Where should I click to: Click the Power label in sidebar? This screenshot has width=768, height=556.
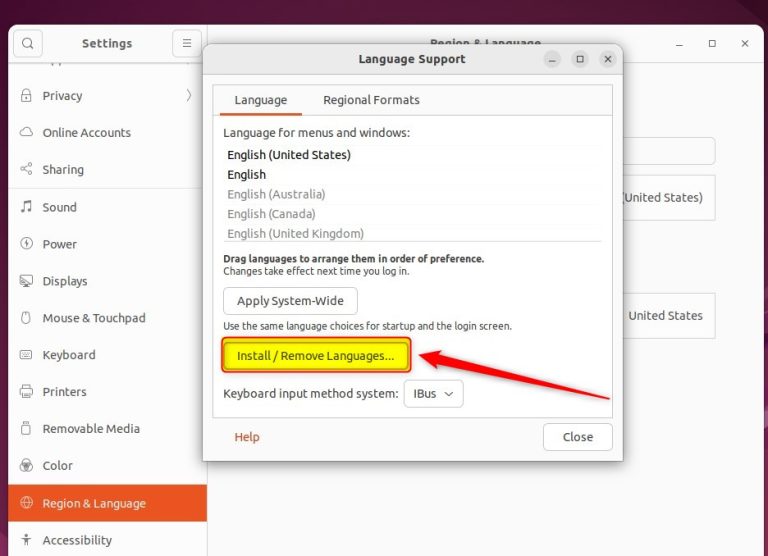coord(60,244)
